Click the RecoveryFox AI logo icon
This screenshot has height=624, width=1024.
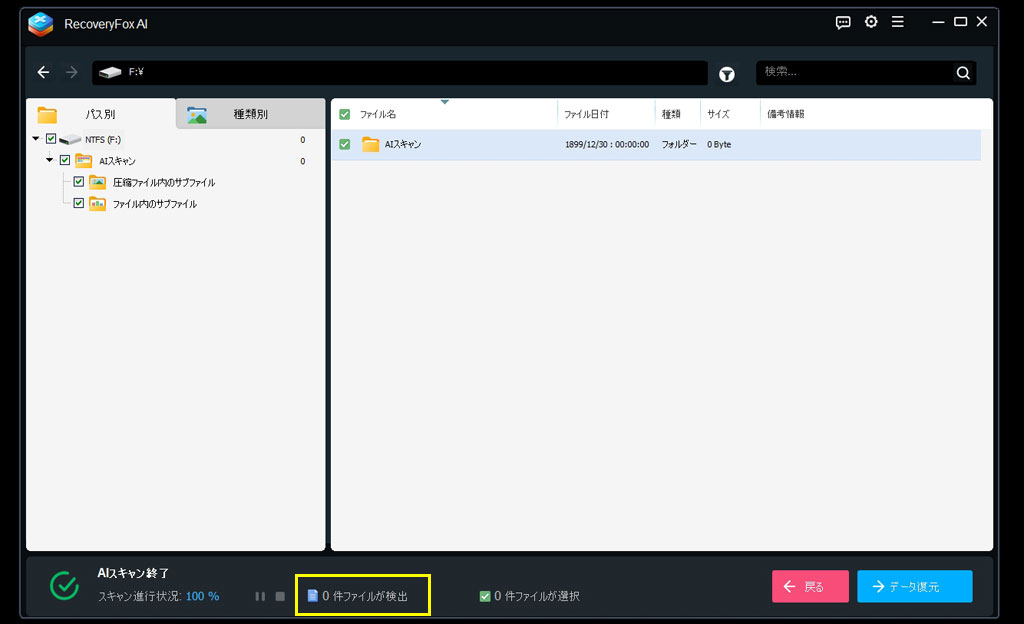tap(41, 23)
